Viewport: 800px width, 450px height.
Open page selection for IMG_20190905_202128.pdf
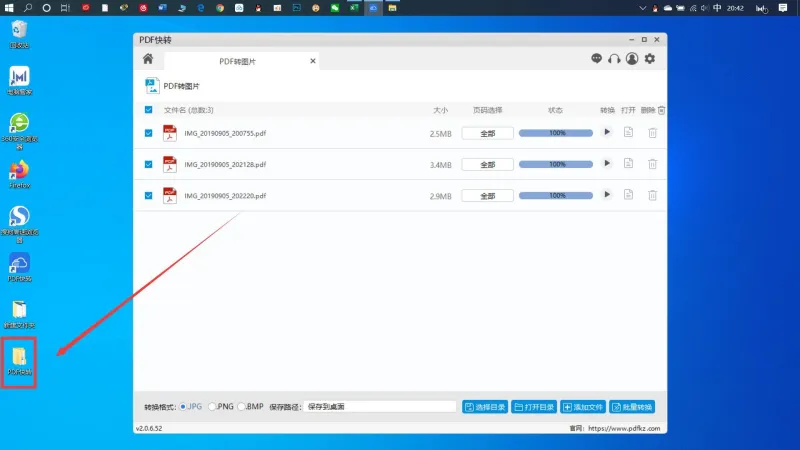487,164
